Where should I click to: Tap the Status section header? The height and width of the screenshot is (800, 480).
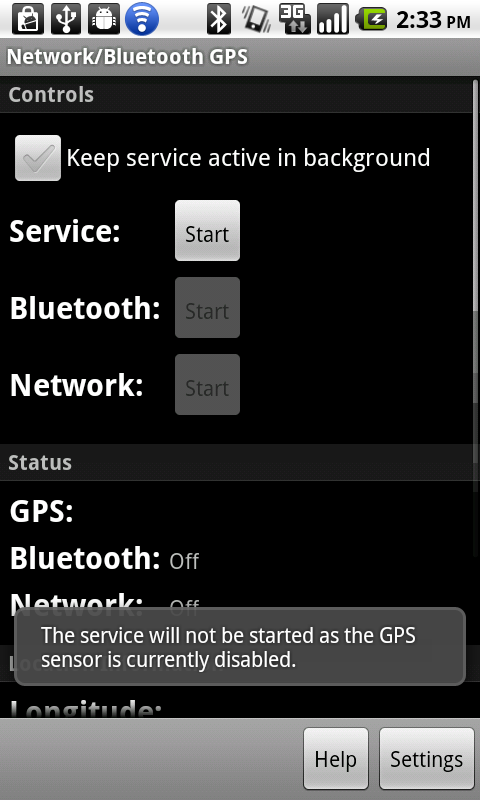tap(240, 462)
